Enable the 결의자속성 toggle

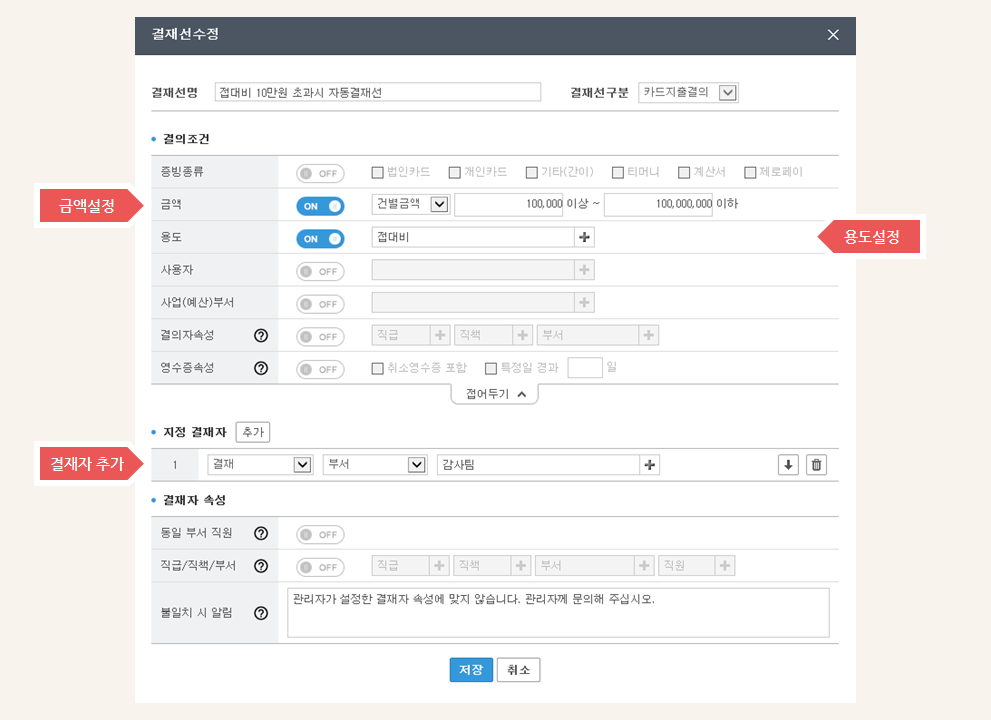pos(320,336)
